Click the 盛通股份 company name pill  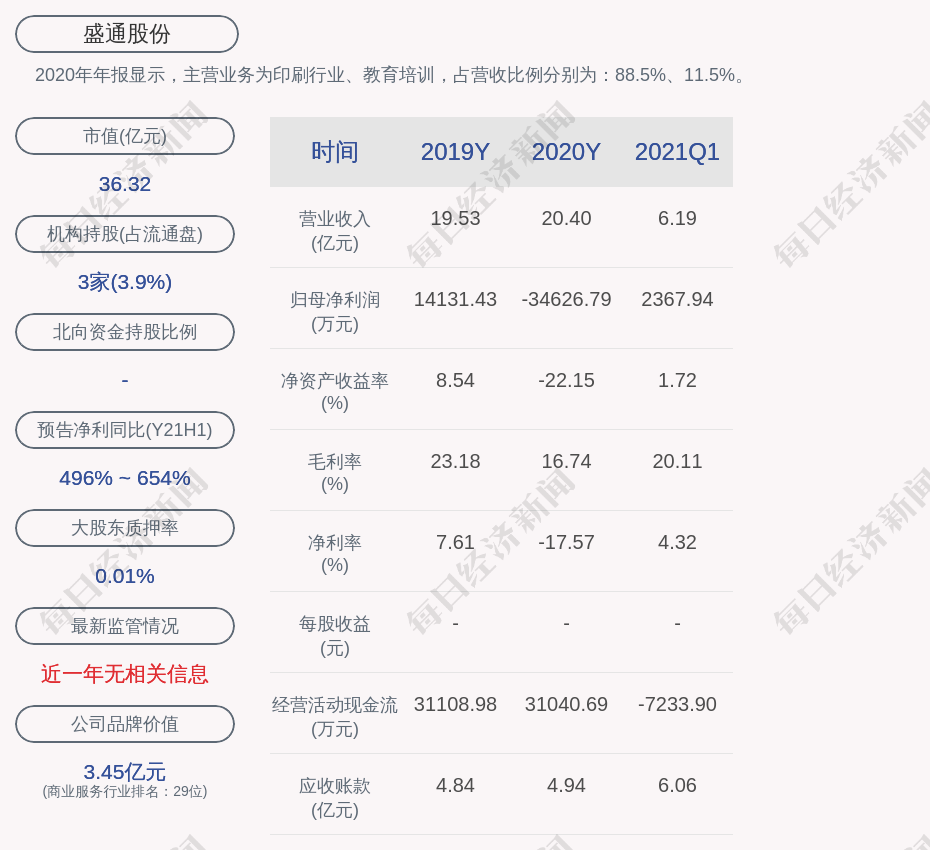127,34
